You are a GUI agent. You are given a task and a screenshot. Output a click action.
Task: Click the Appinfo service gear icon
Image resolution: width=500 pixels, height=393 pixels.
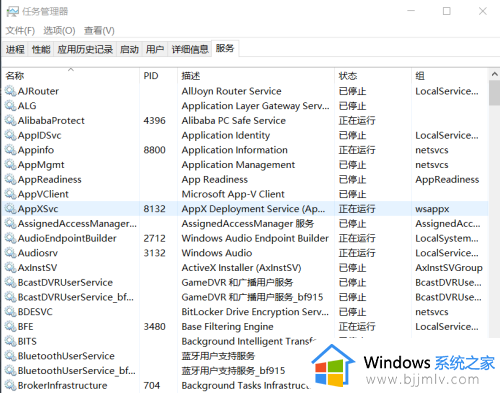pos(10,150)
